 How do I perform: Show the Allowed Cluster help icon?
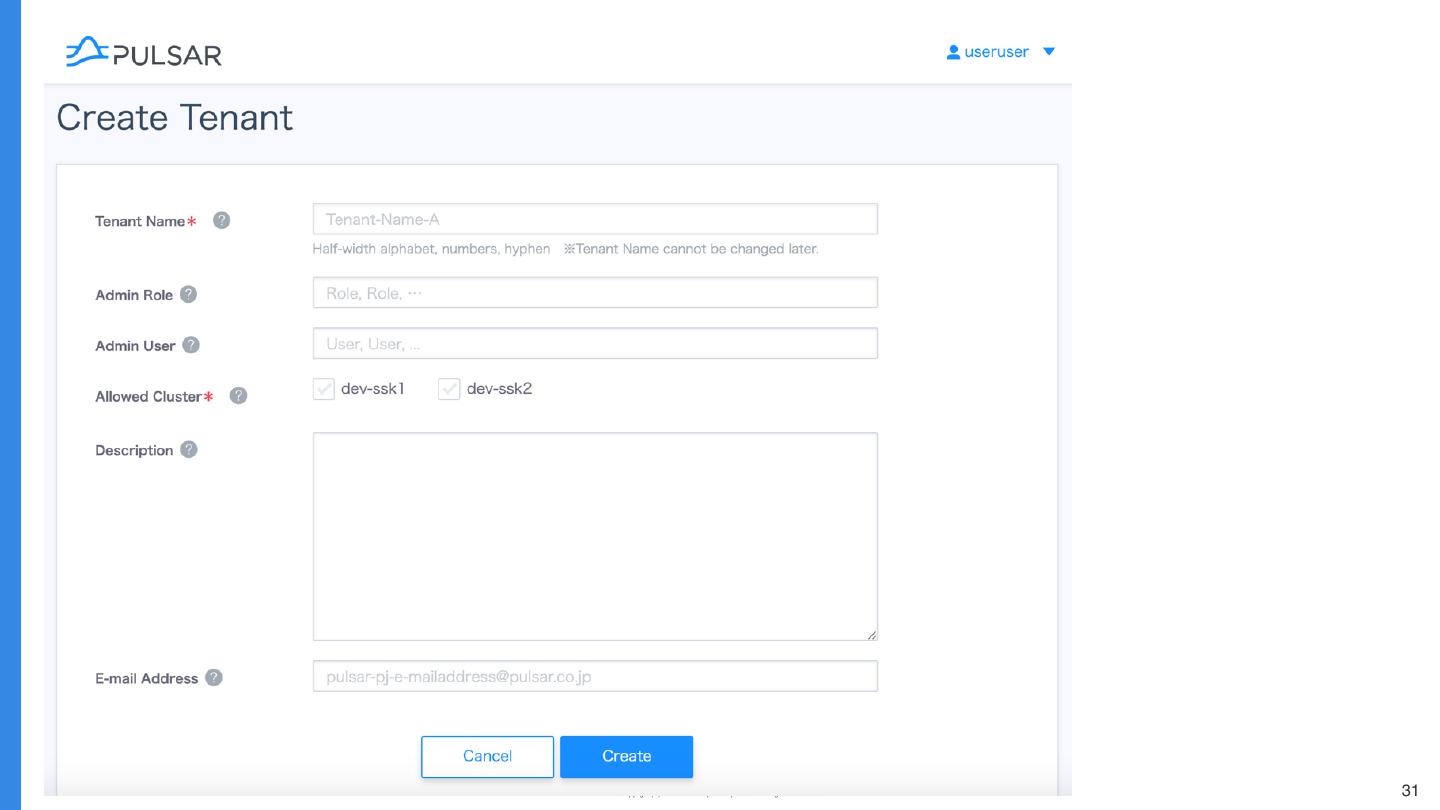[x=238, y=395]
